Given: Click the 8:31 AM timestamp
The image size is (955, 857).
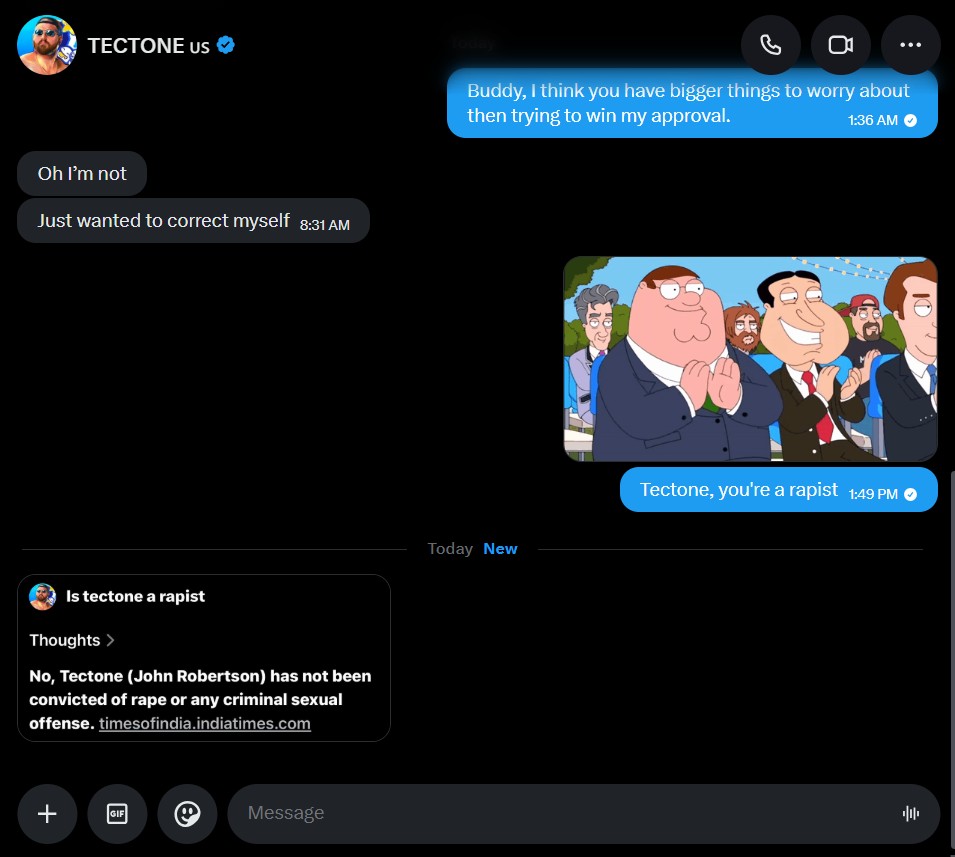Looking at the screenshot, I should [325, 225].
